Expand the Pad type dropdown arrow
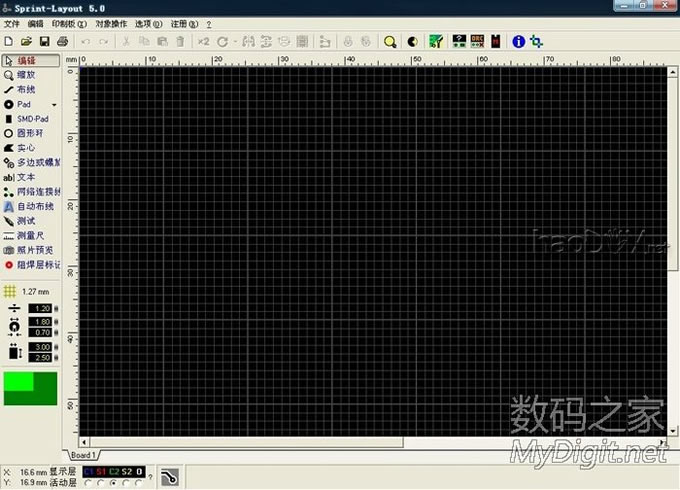The image size is (680, 490). pyautogui.click(x=54, y=104)
